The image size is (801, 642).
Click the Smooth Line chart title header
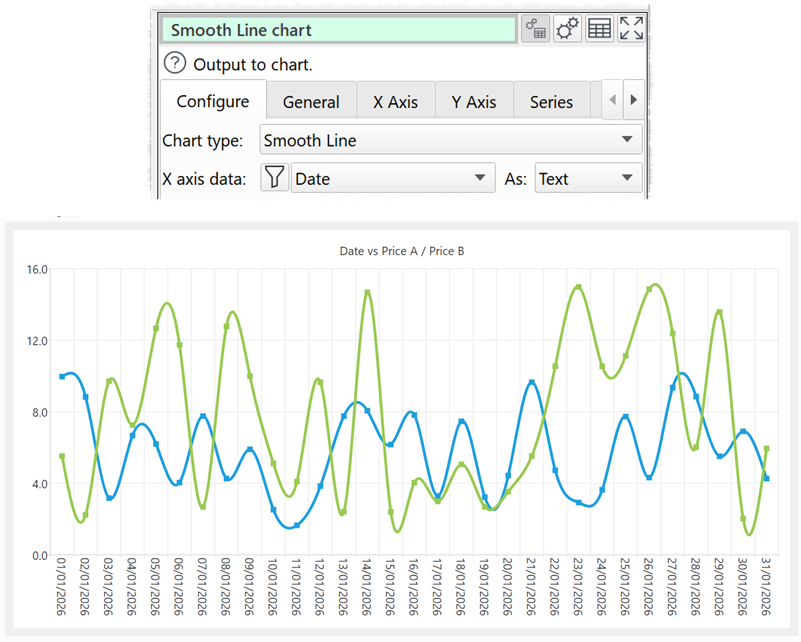(x=340, y=28)
